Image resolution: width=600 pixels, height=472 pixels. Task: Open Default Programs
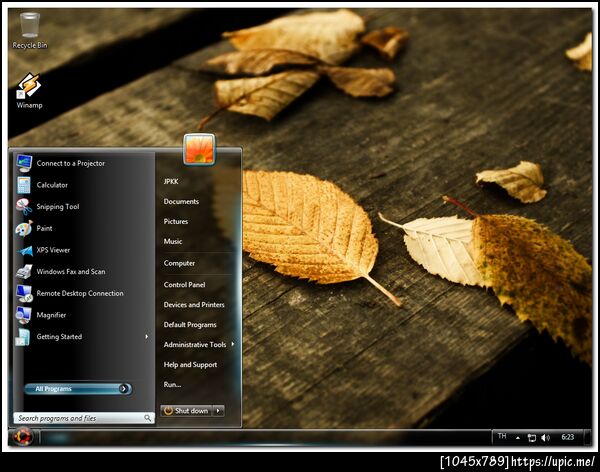pyautogui.click(x=190, y=325)
